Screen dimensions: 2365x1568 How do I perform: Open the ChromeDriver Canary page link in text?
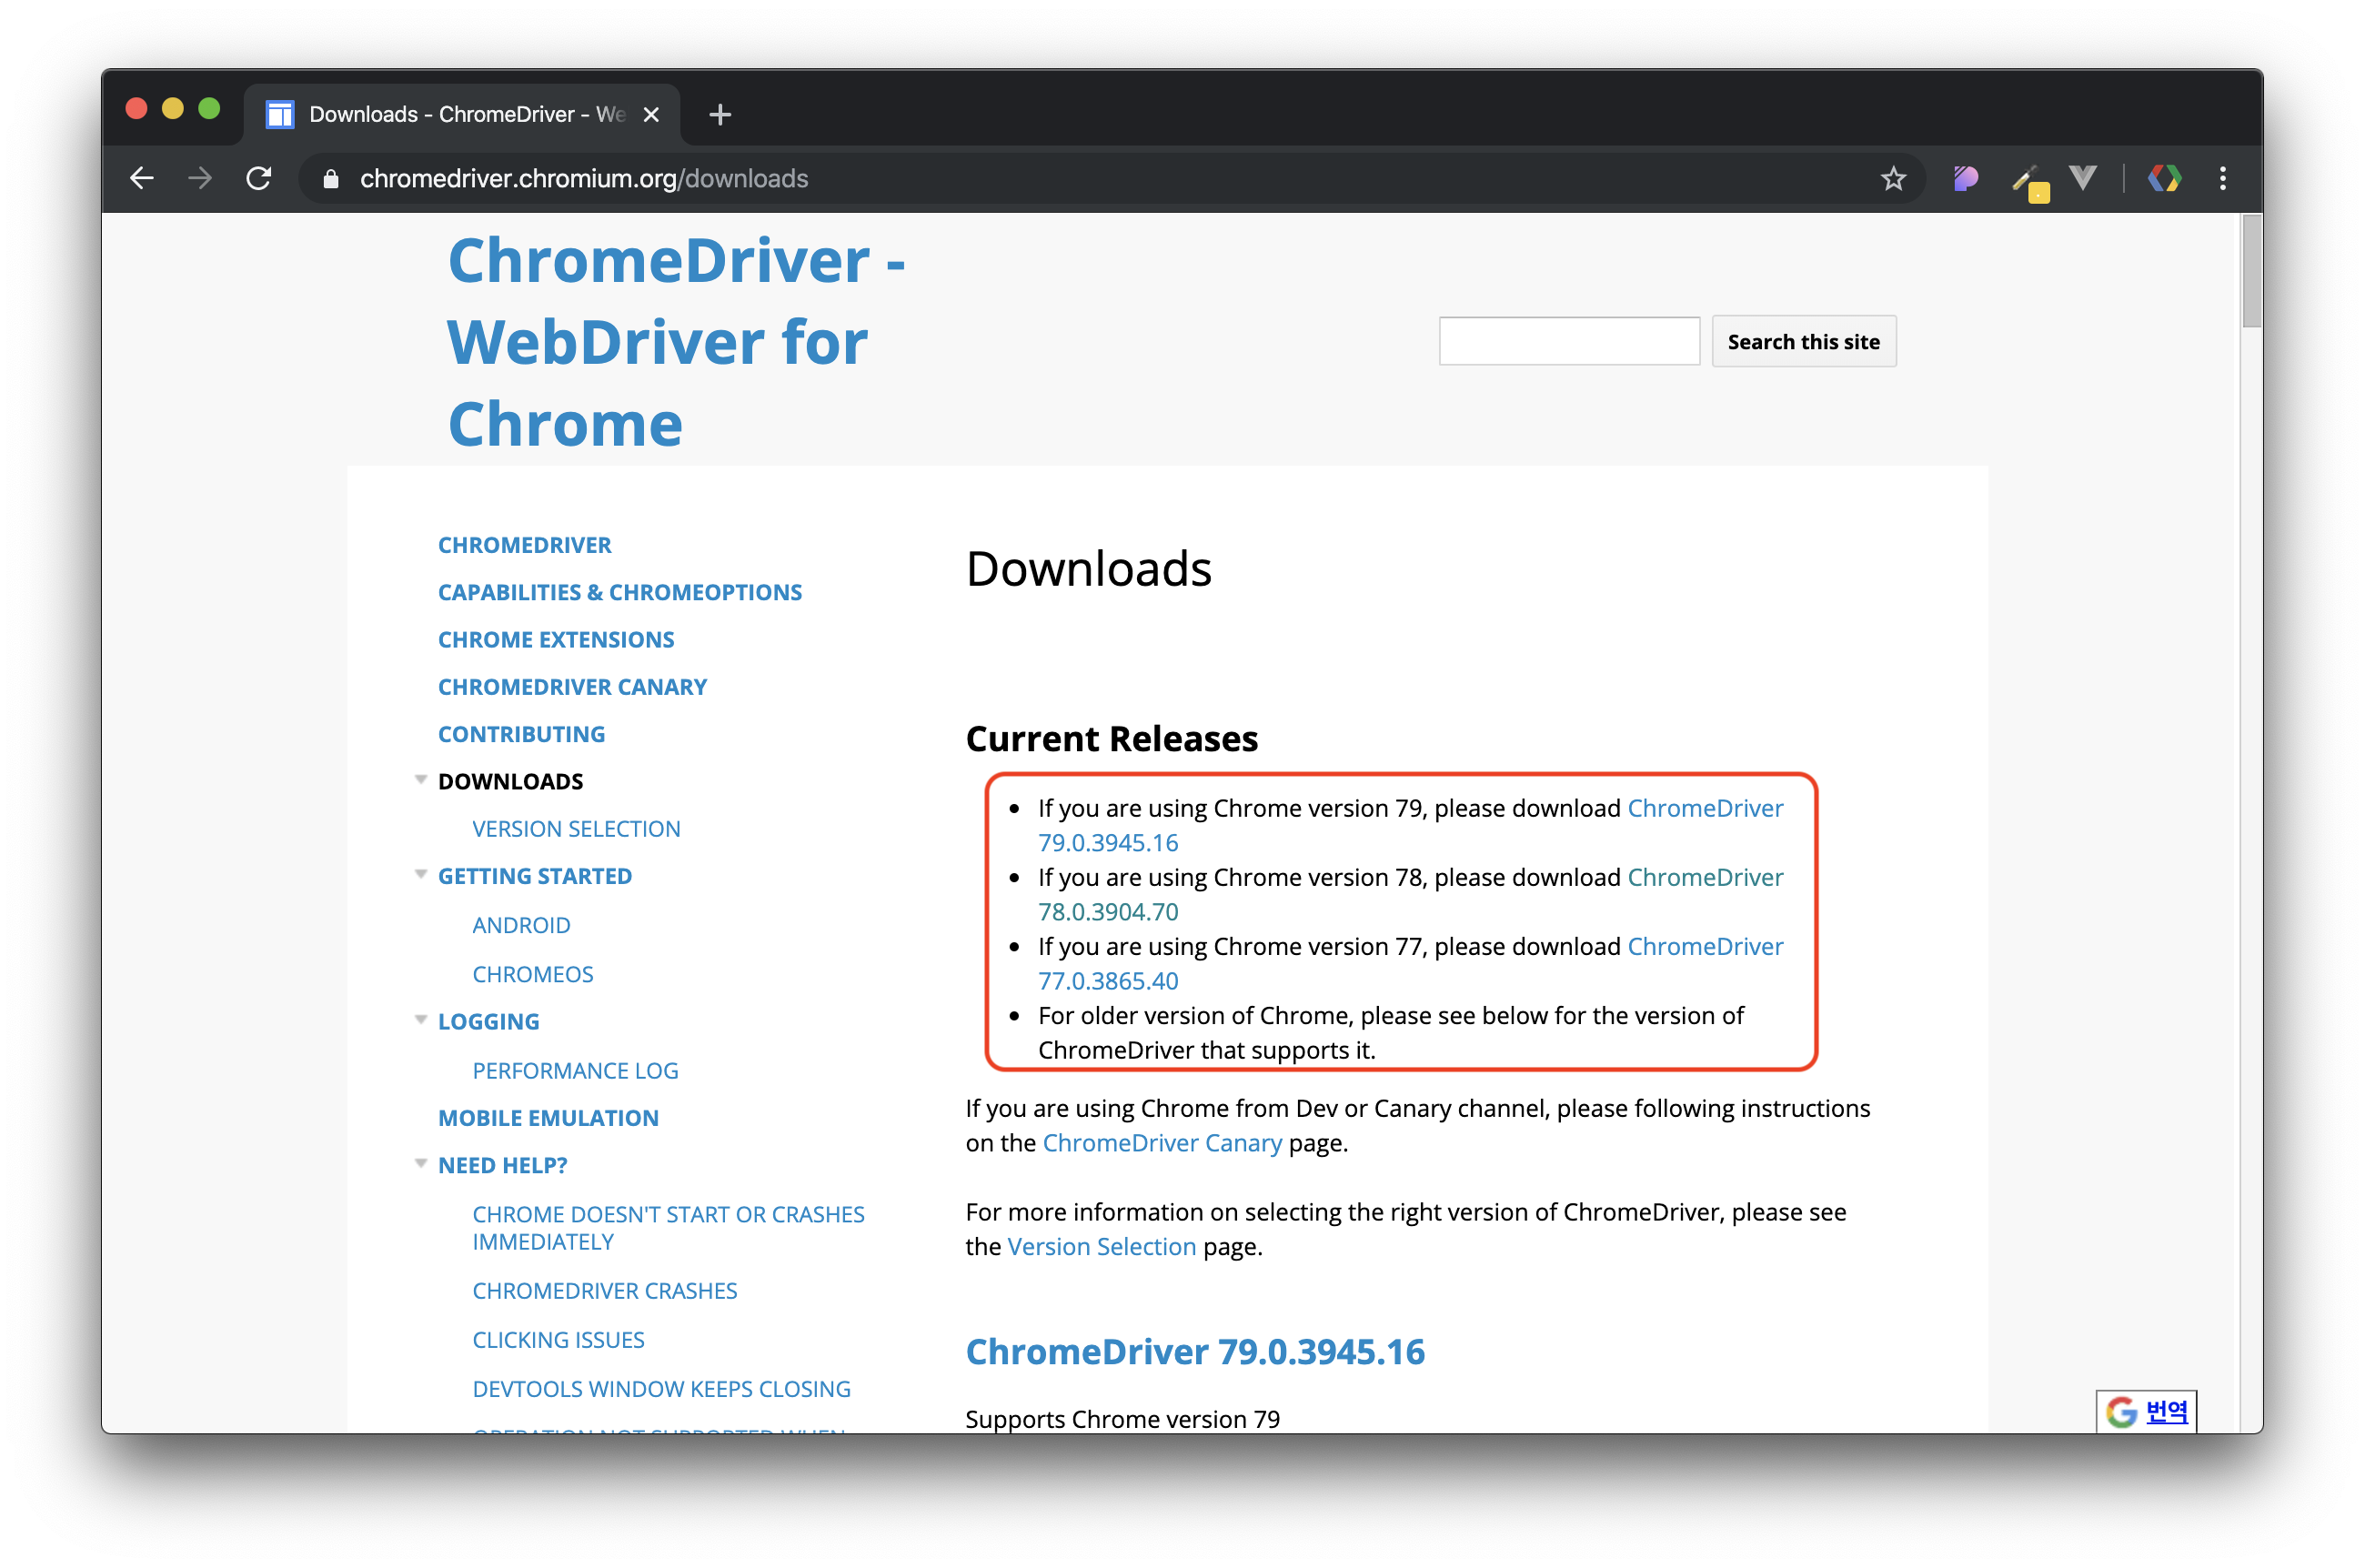pyautogui.click(x=1161, y=1143)
